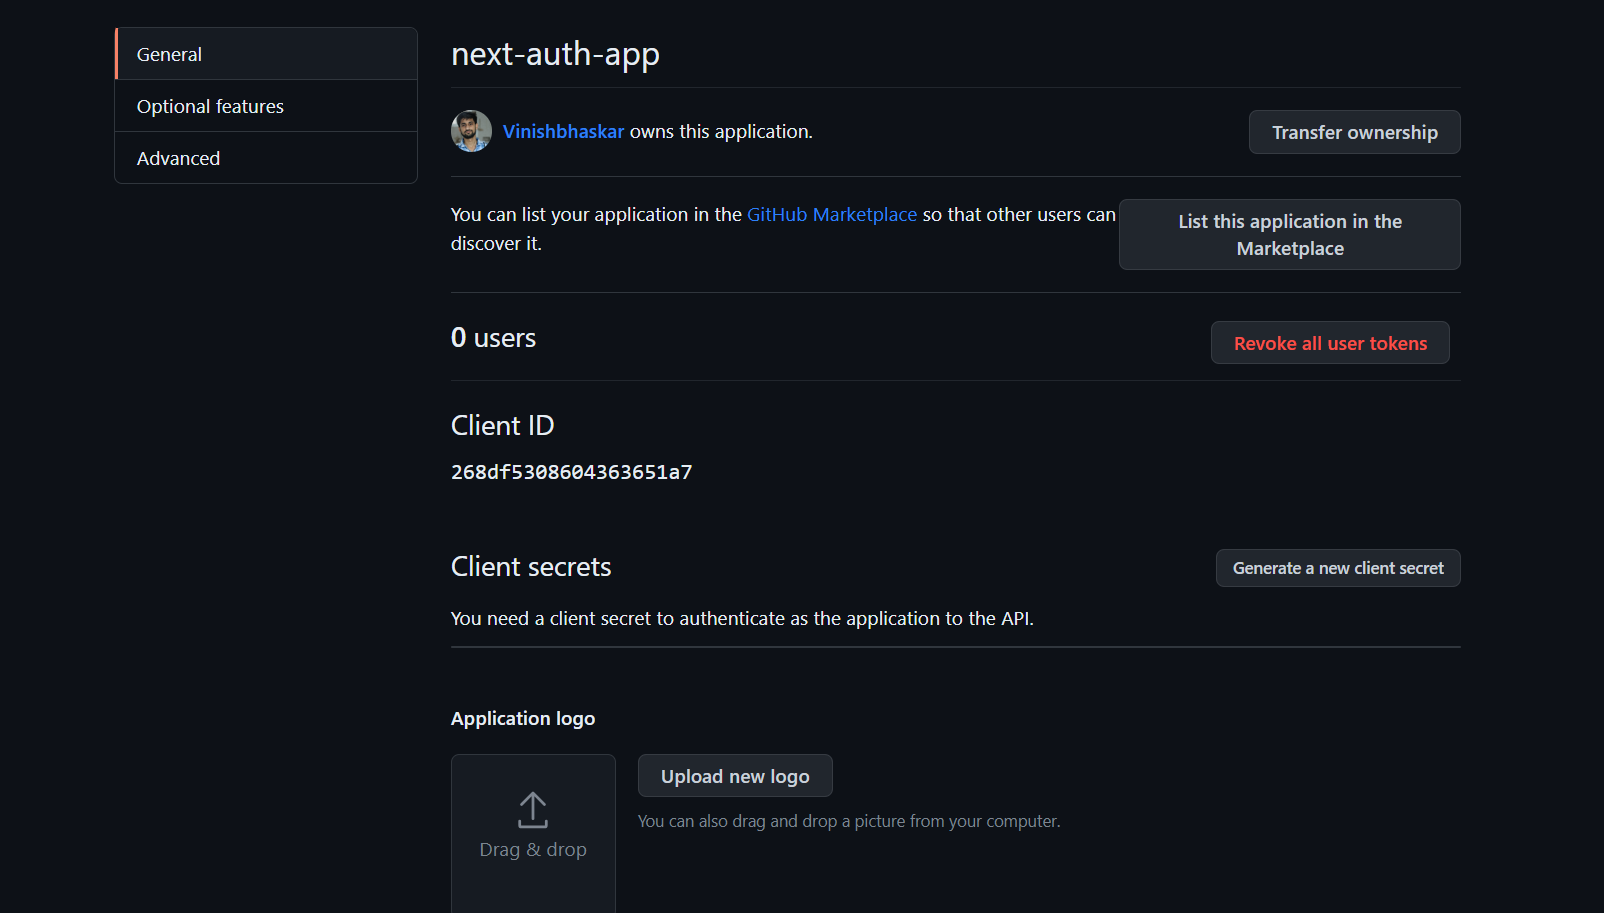Screen dimensions: 1604x913
Task: Open Optional features in sidebar
Action: [266, 106]
